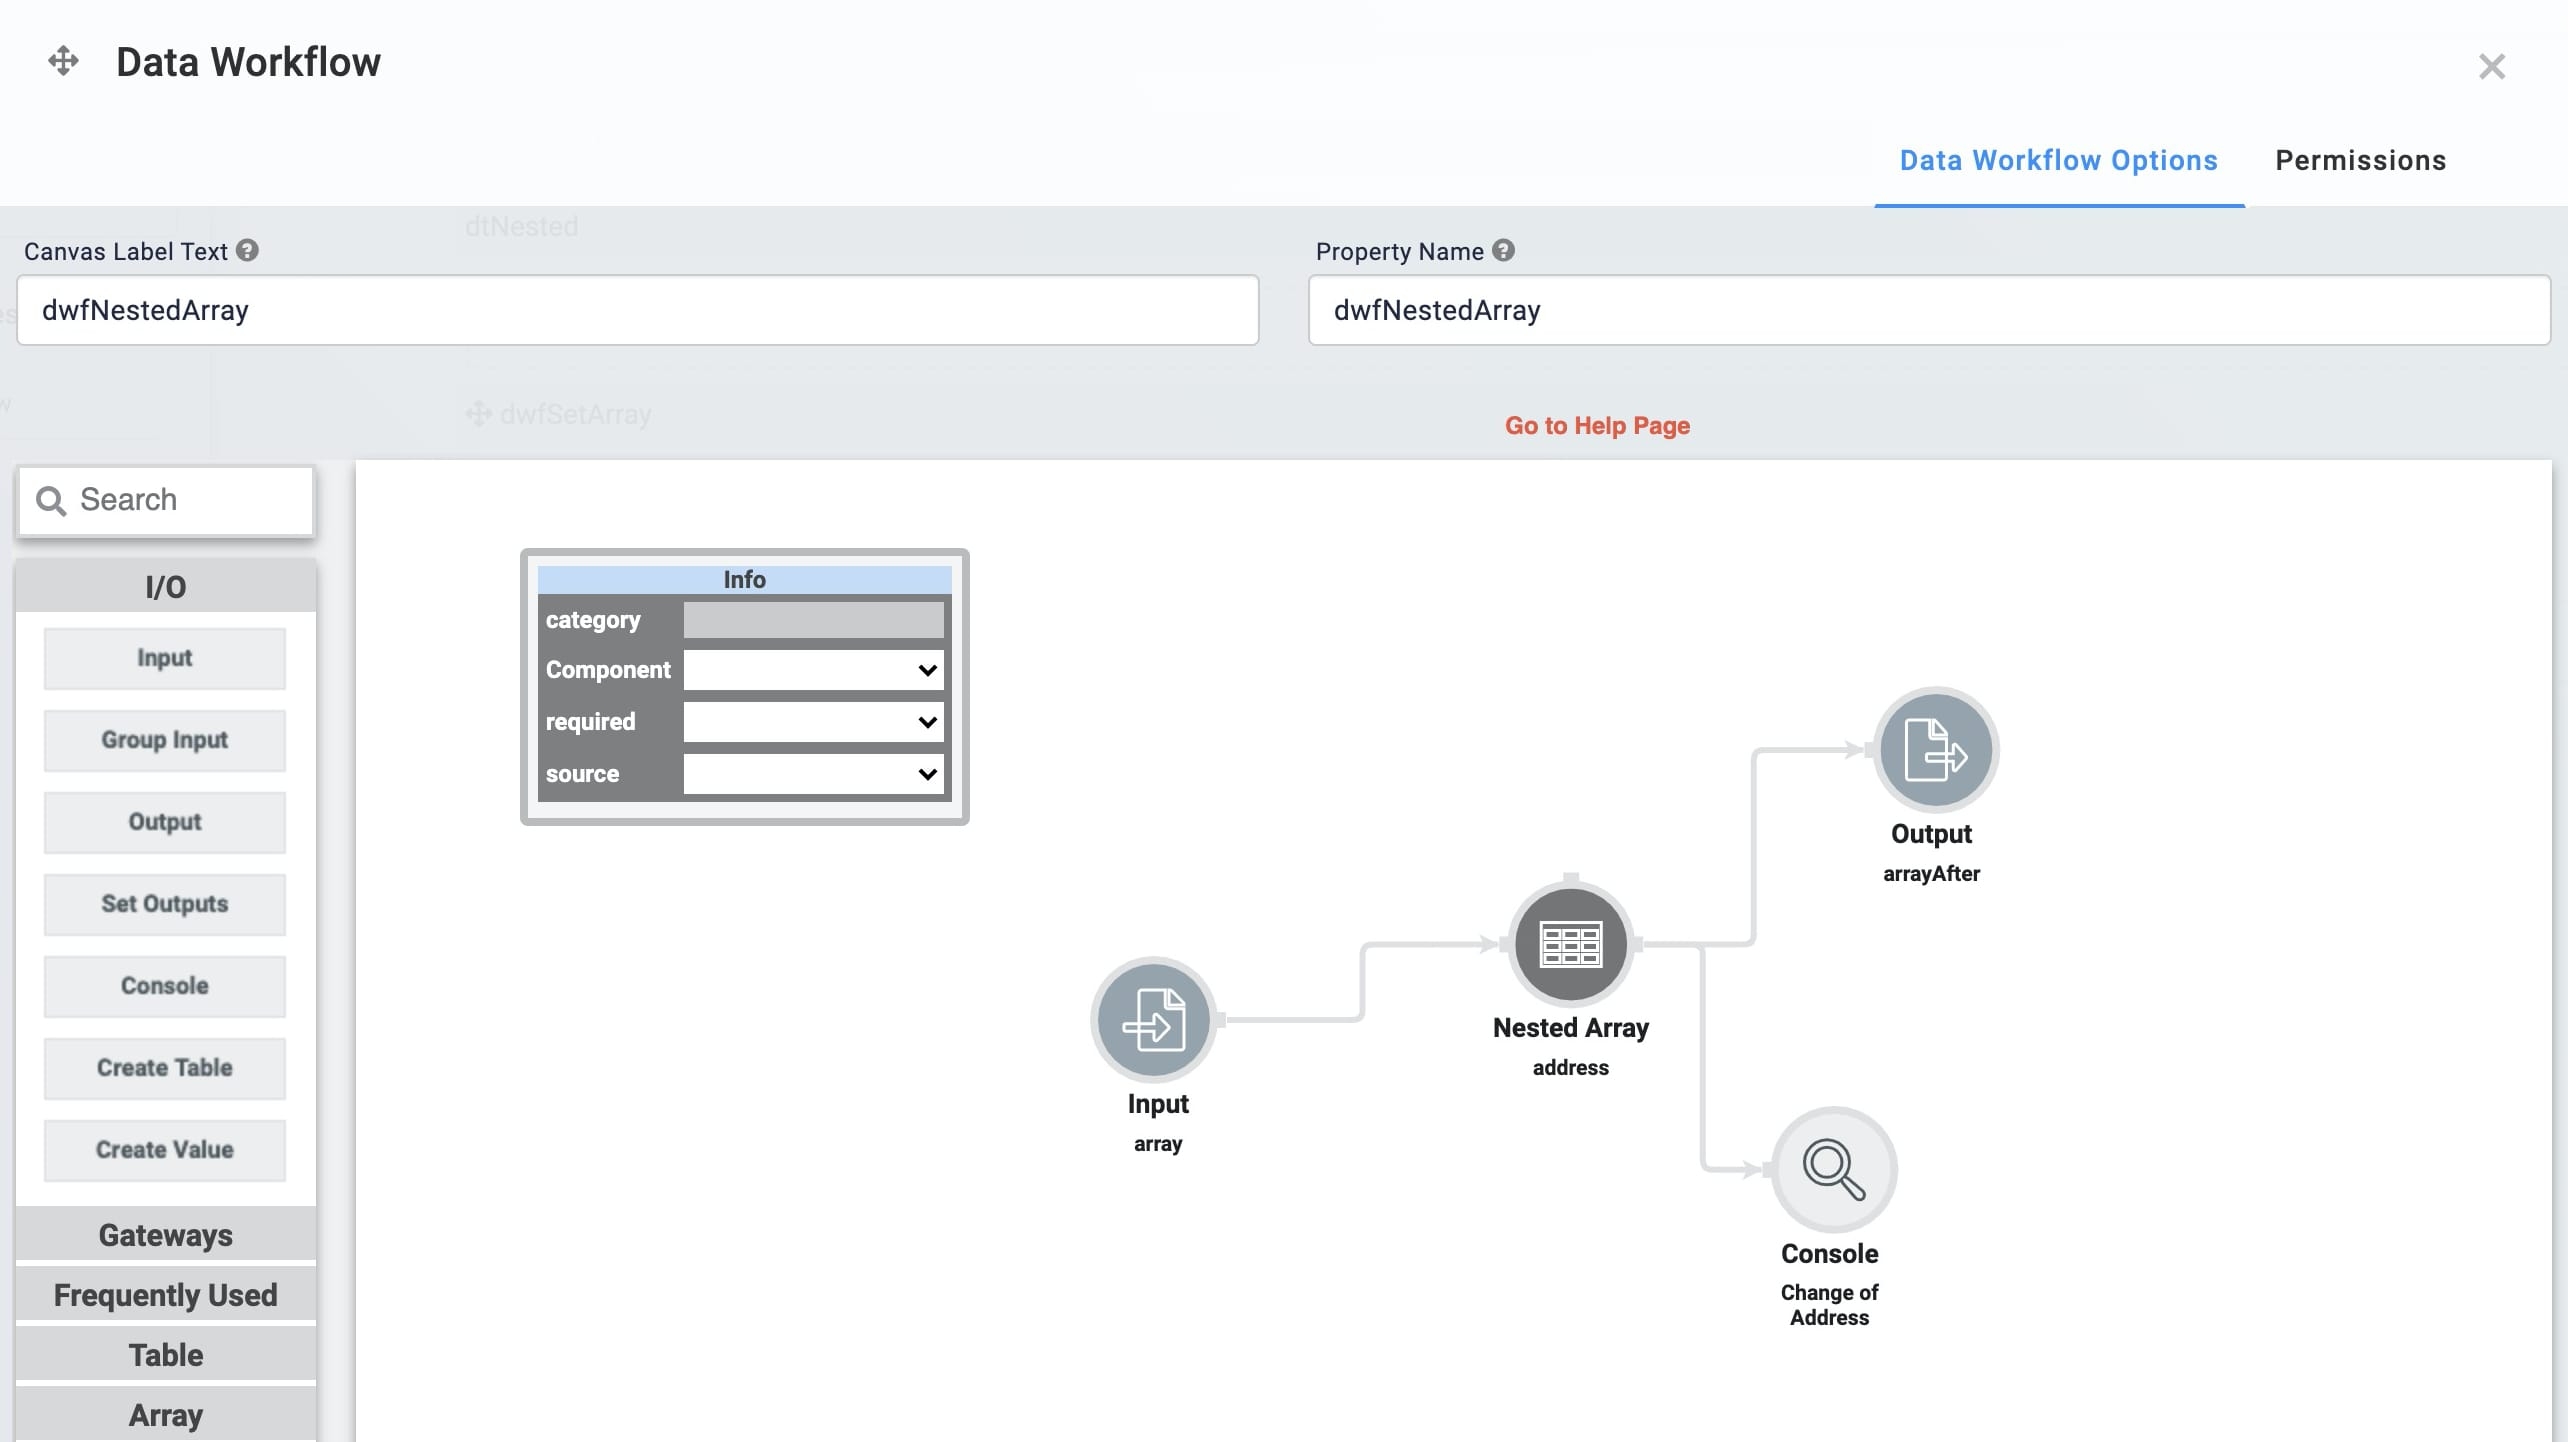Viewport: 2568px width, 1442px height.
Task: Click the Property Name input field
Action: [x=1929, y=310]
